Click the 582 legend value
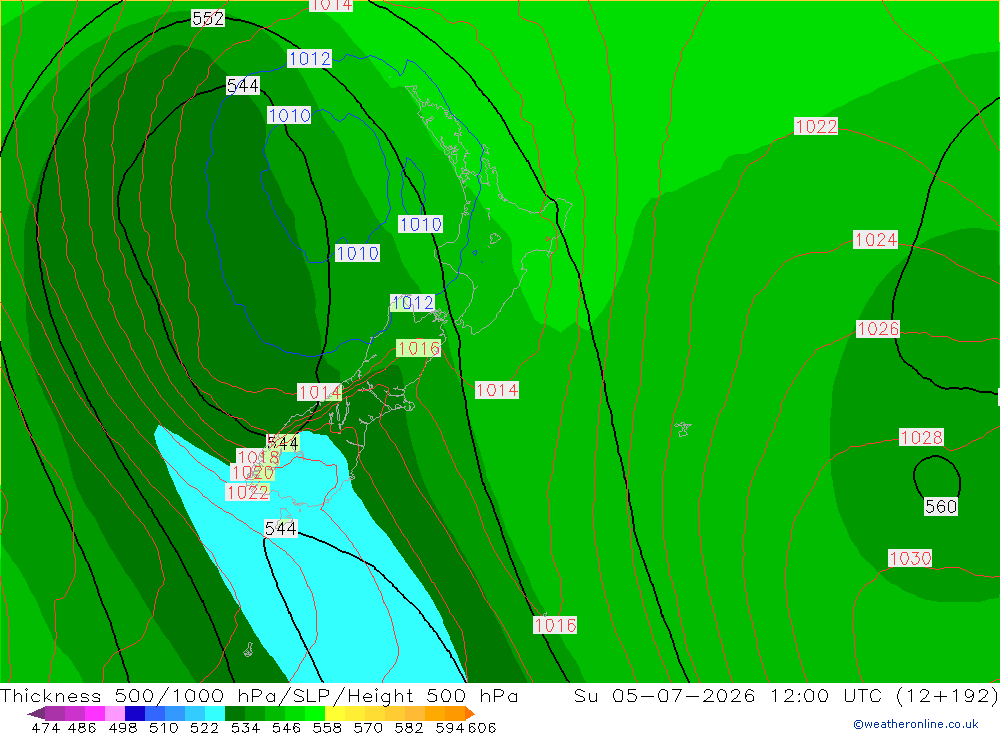This screenshot has height=733, width=1000. [x=409, y=727]
